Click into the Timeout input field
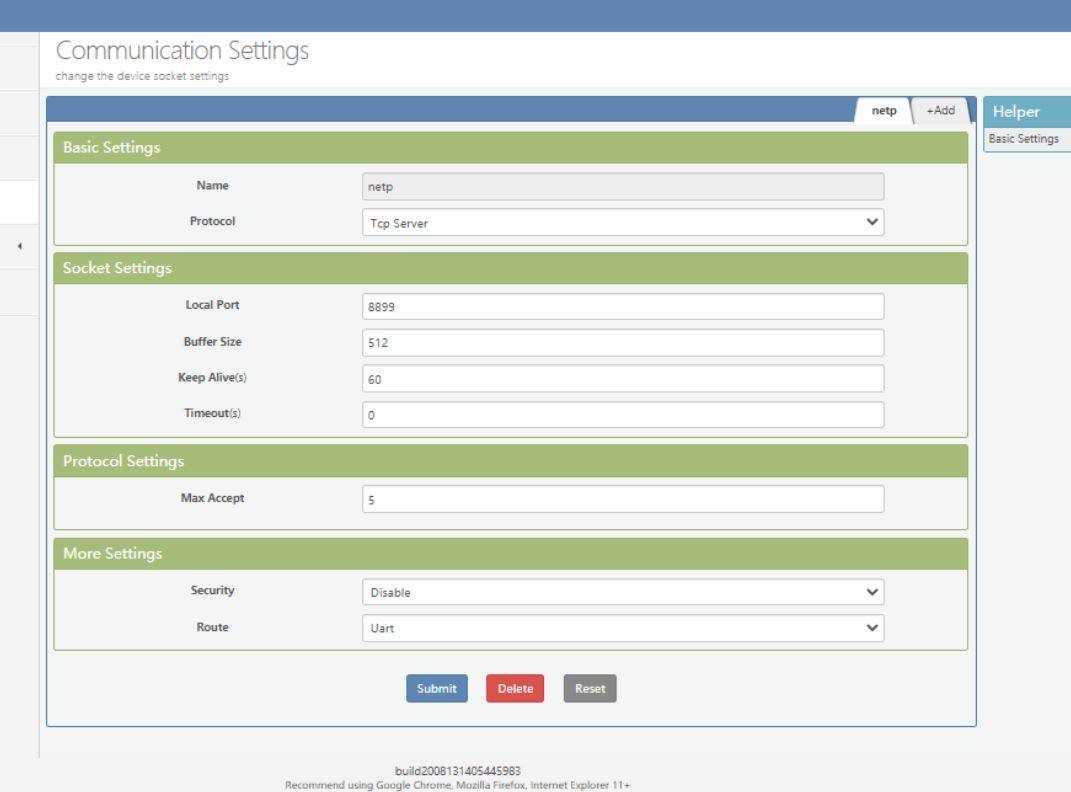 click(x=622, y=415)
